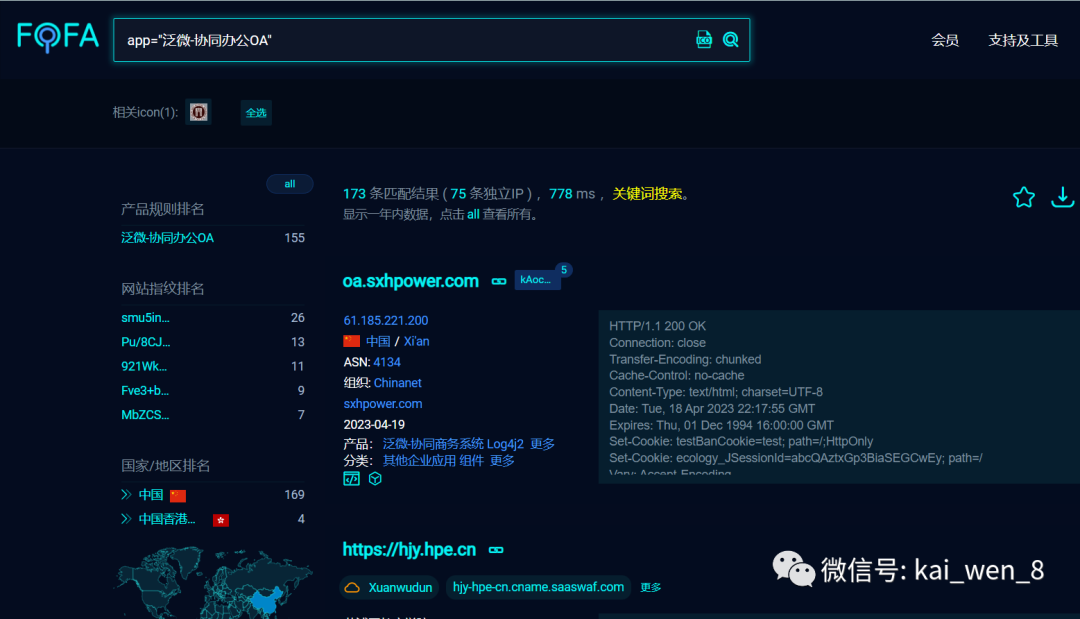The image size is (1080, 619).
Task: Open the oa.sxhpower.com result
Action: point(411,281)
